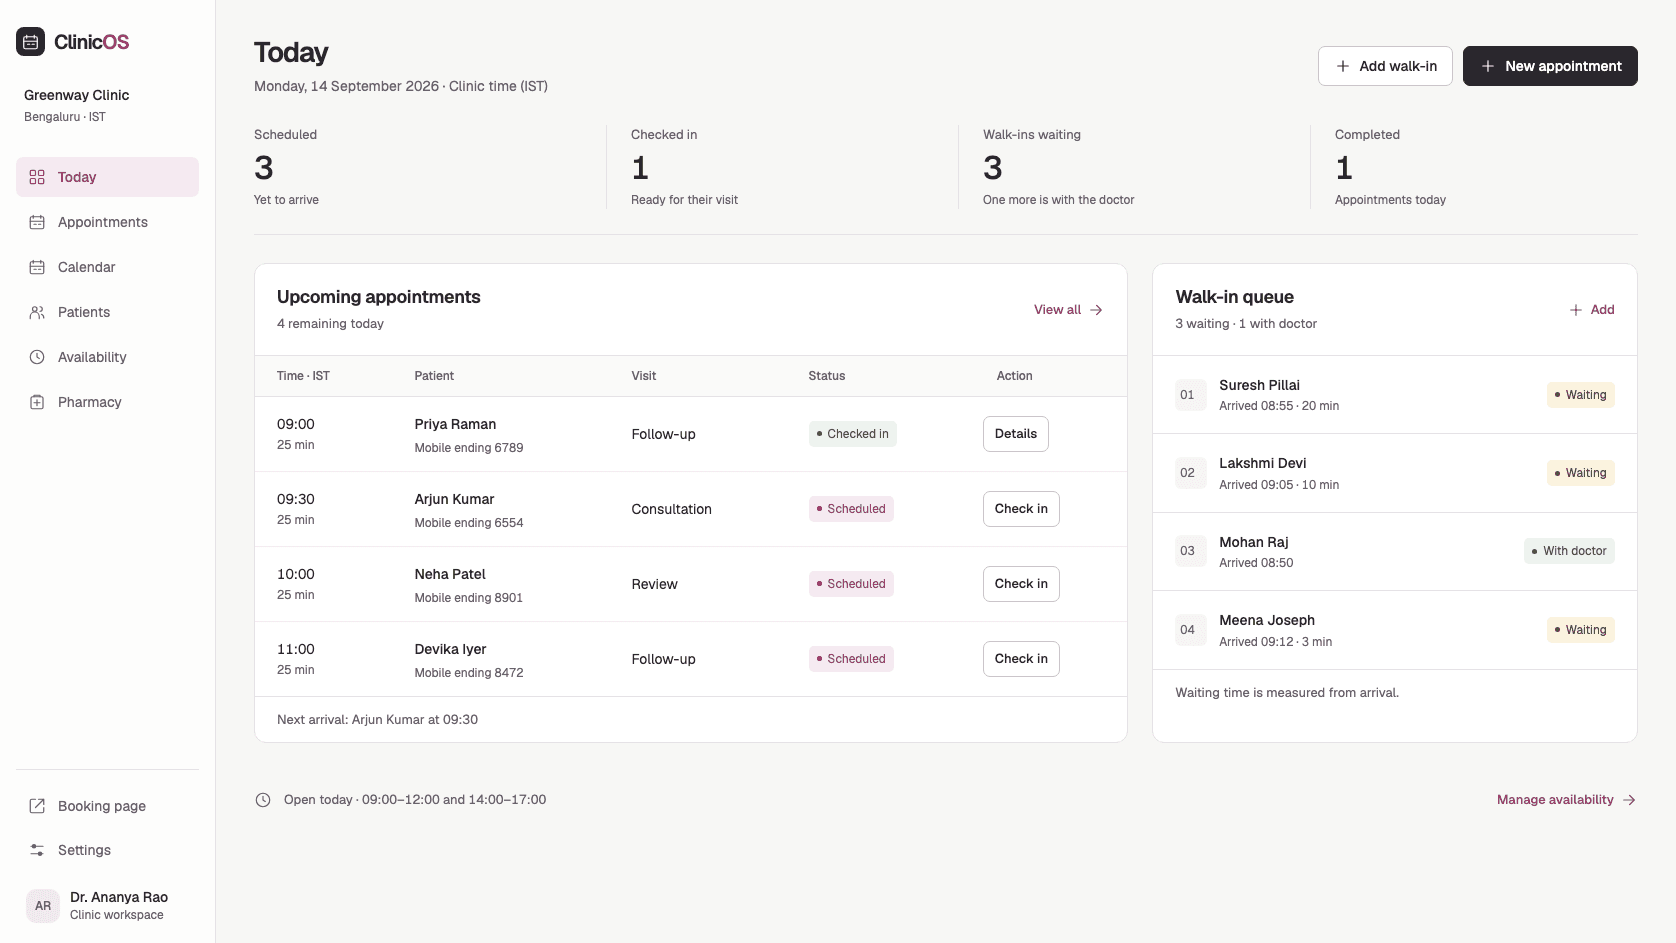The image size is (1676, 943).
Task: Click Mohan Raj in walk-in queue
Action: pos(1253,542)
